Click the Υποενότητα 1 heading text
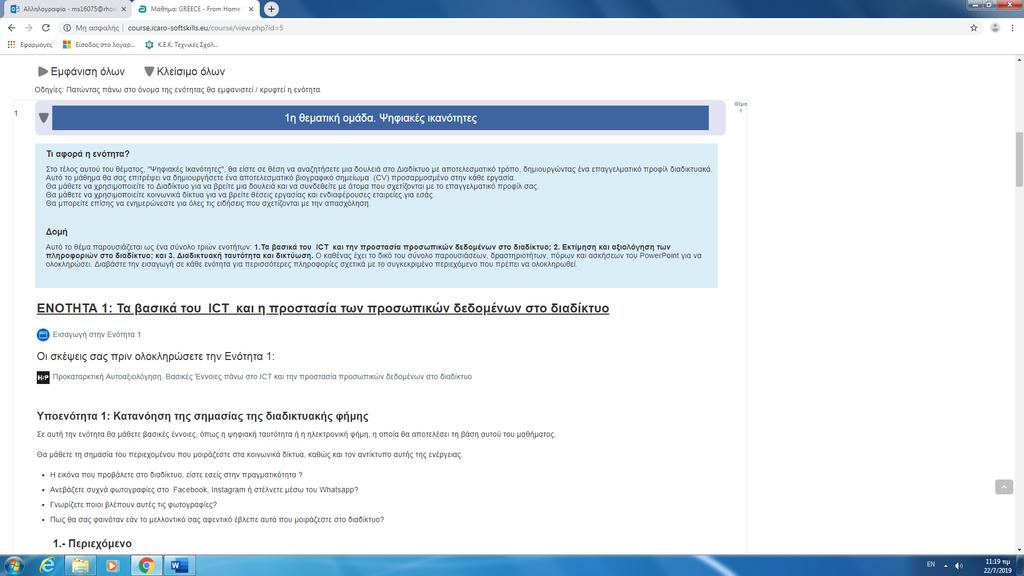The image size is (1024, 576). (x=202, y=416)
